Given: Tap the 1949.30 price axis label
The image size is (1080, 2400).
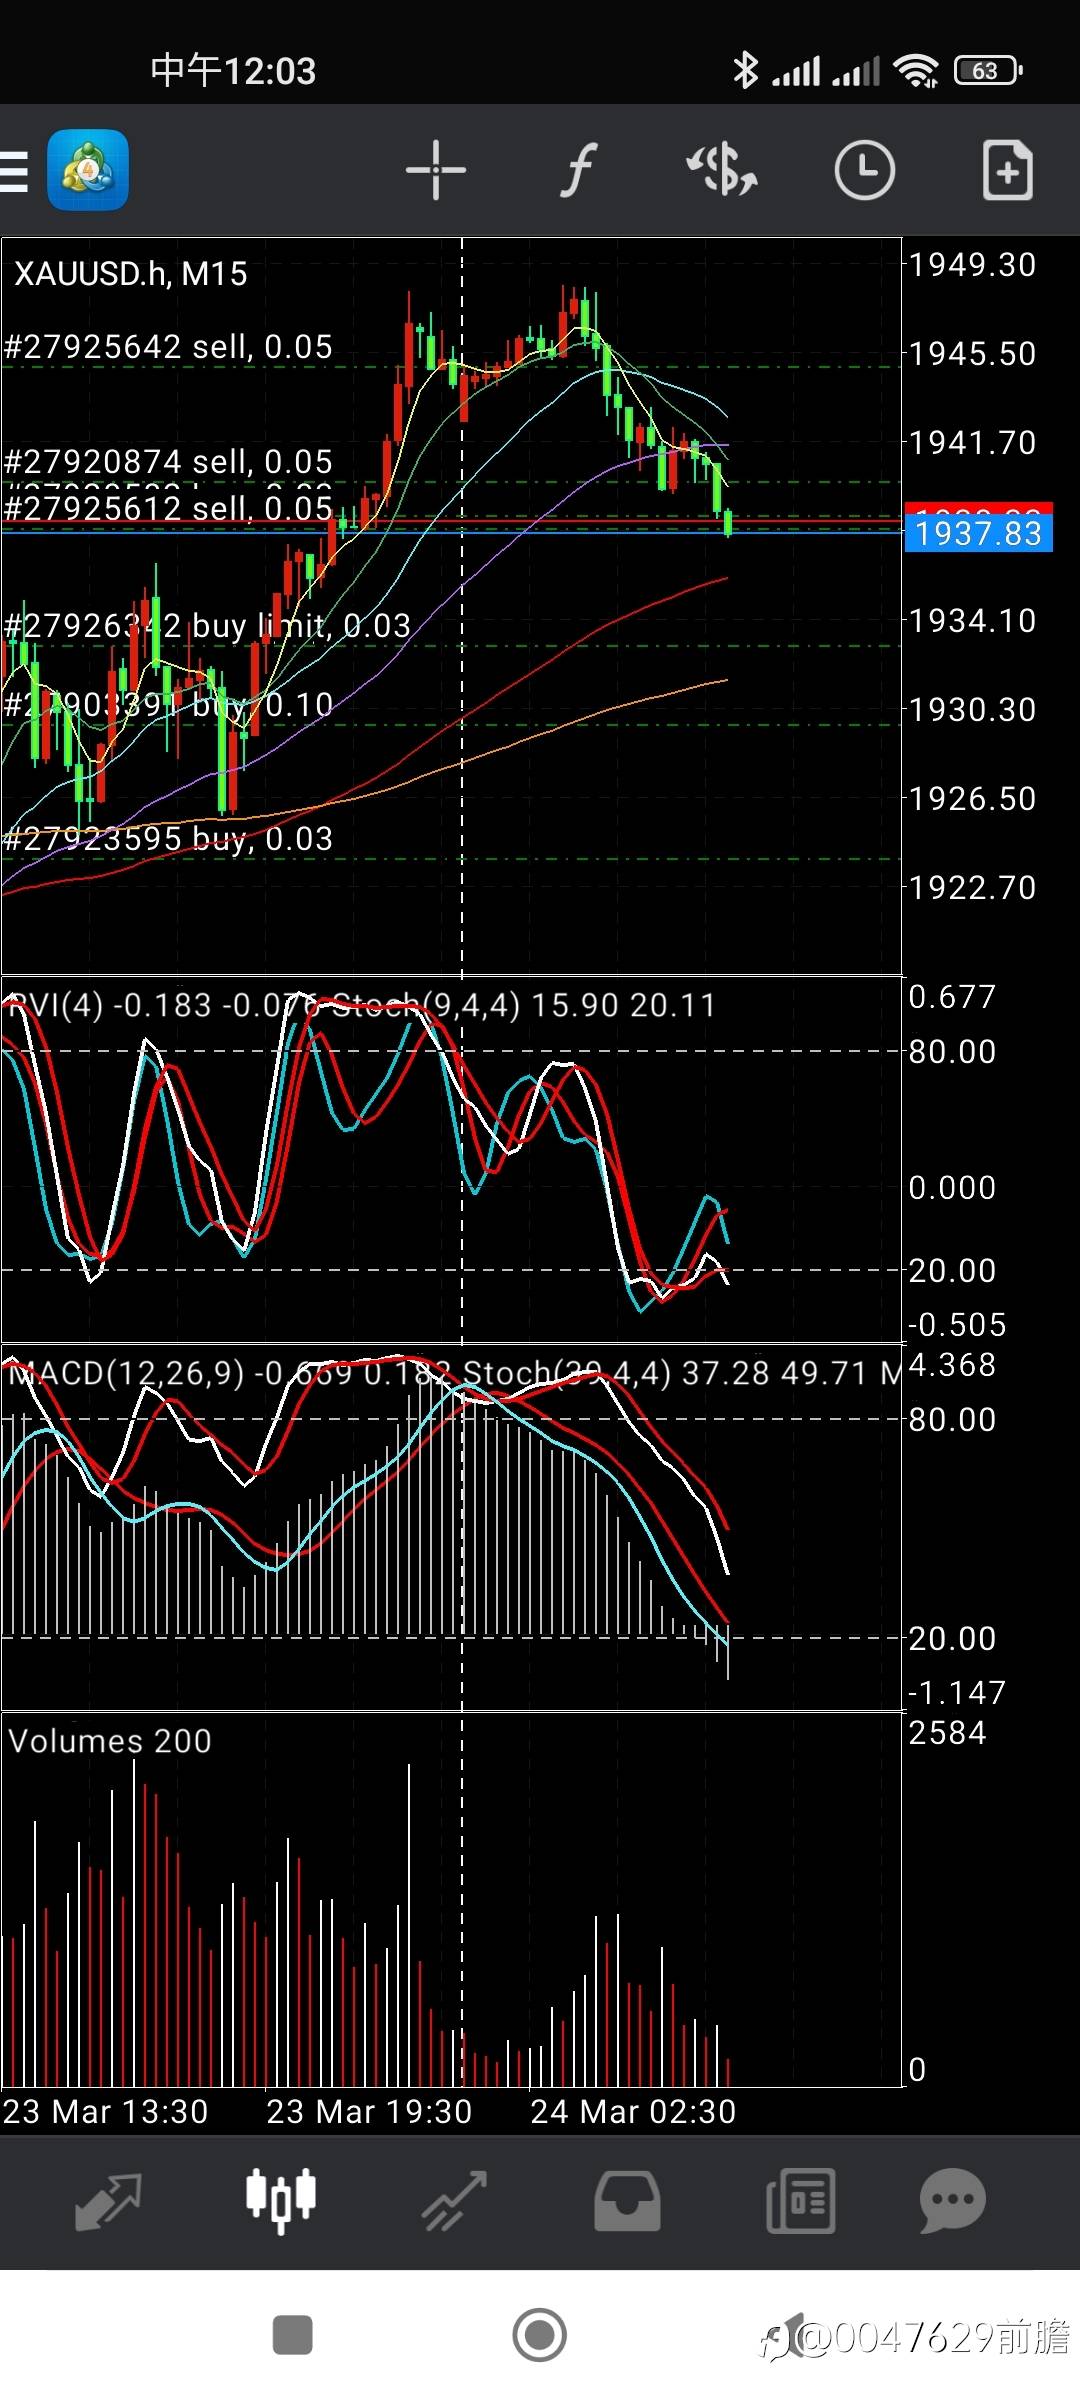Looking at the screenshot, I should tap(972, 265).
